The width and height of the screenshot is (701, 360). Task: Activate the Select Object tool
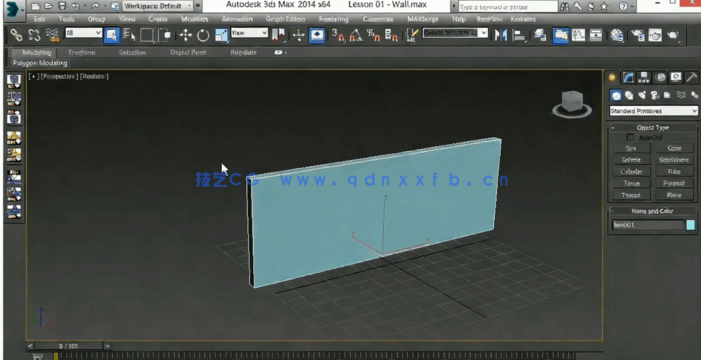coord(111,35)
